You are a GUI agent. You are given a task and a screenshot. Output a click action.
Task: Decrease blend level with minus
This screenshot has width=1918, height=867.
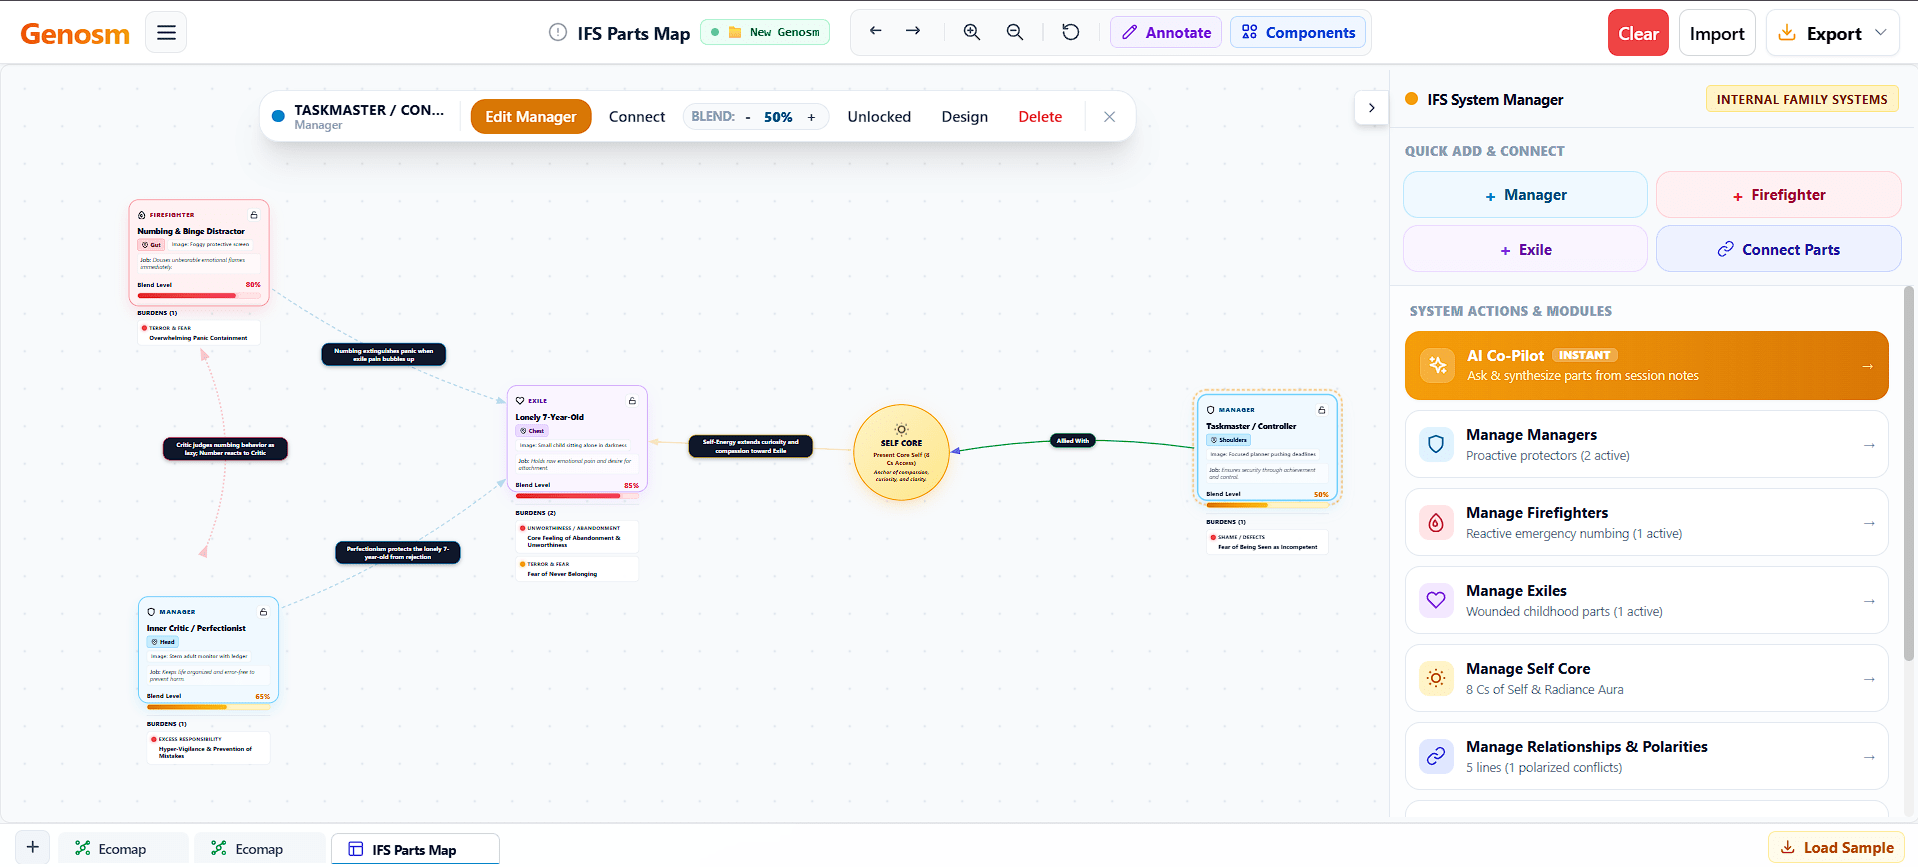748,117
